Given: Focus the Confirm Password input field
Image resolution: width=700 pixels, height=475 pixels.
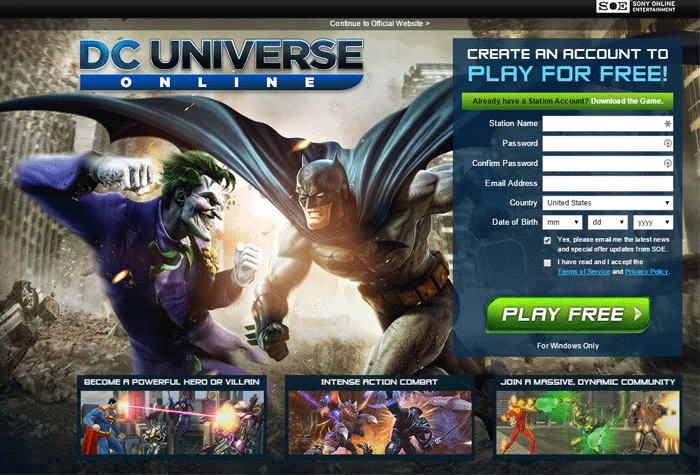Looking at the screenshot, I should [608, 163].
